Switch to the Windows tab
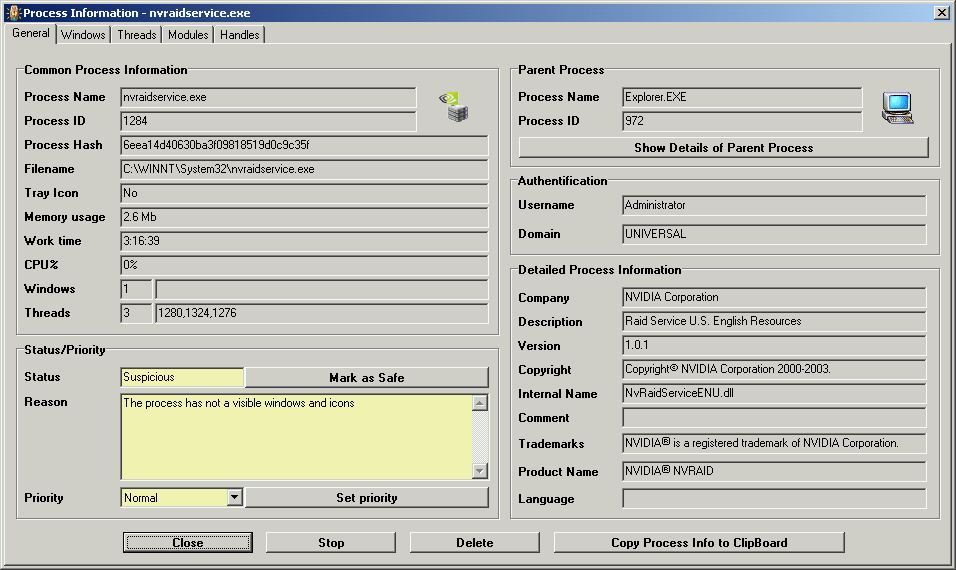The image size is (956, 570). click(x=83, y=35)
